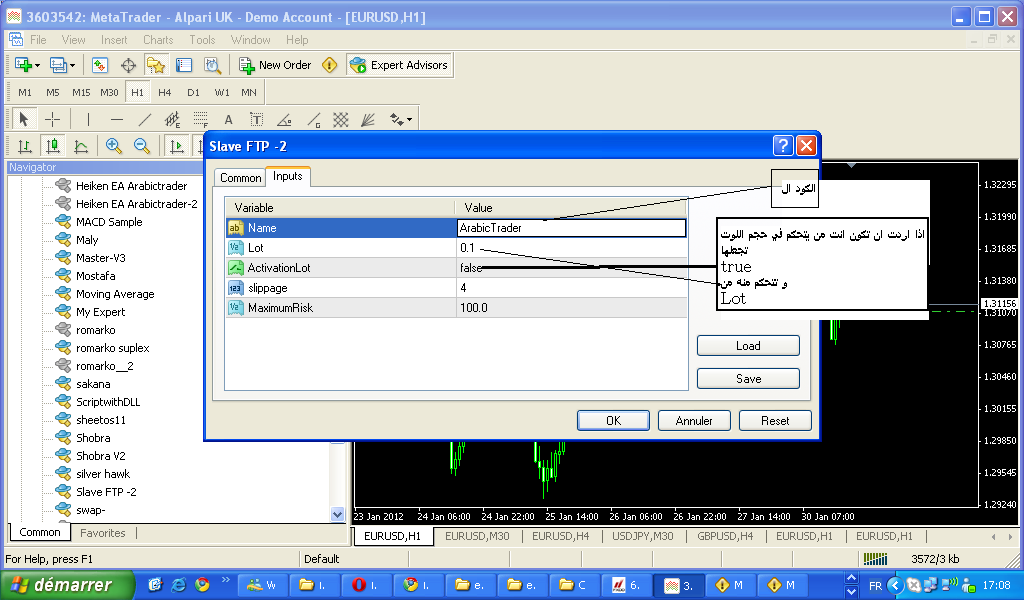Viewport: 1024px width, 600px height.
Task: Select the M15 timeframe
Action: click(81, 93)
